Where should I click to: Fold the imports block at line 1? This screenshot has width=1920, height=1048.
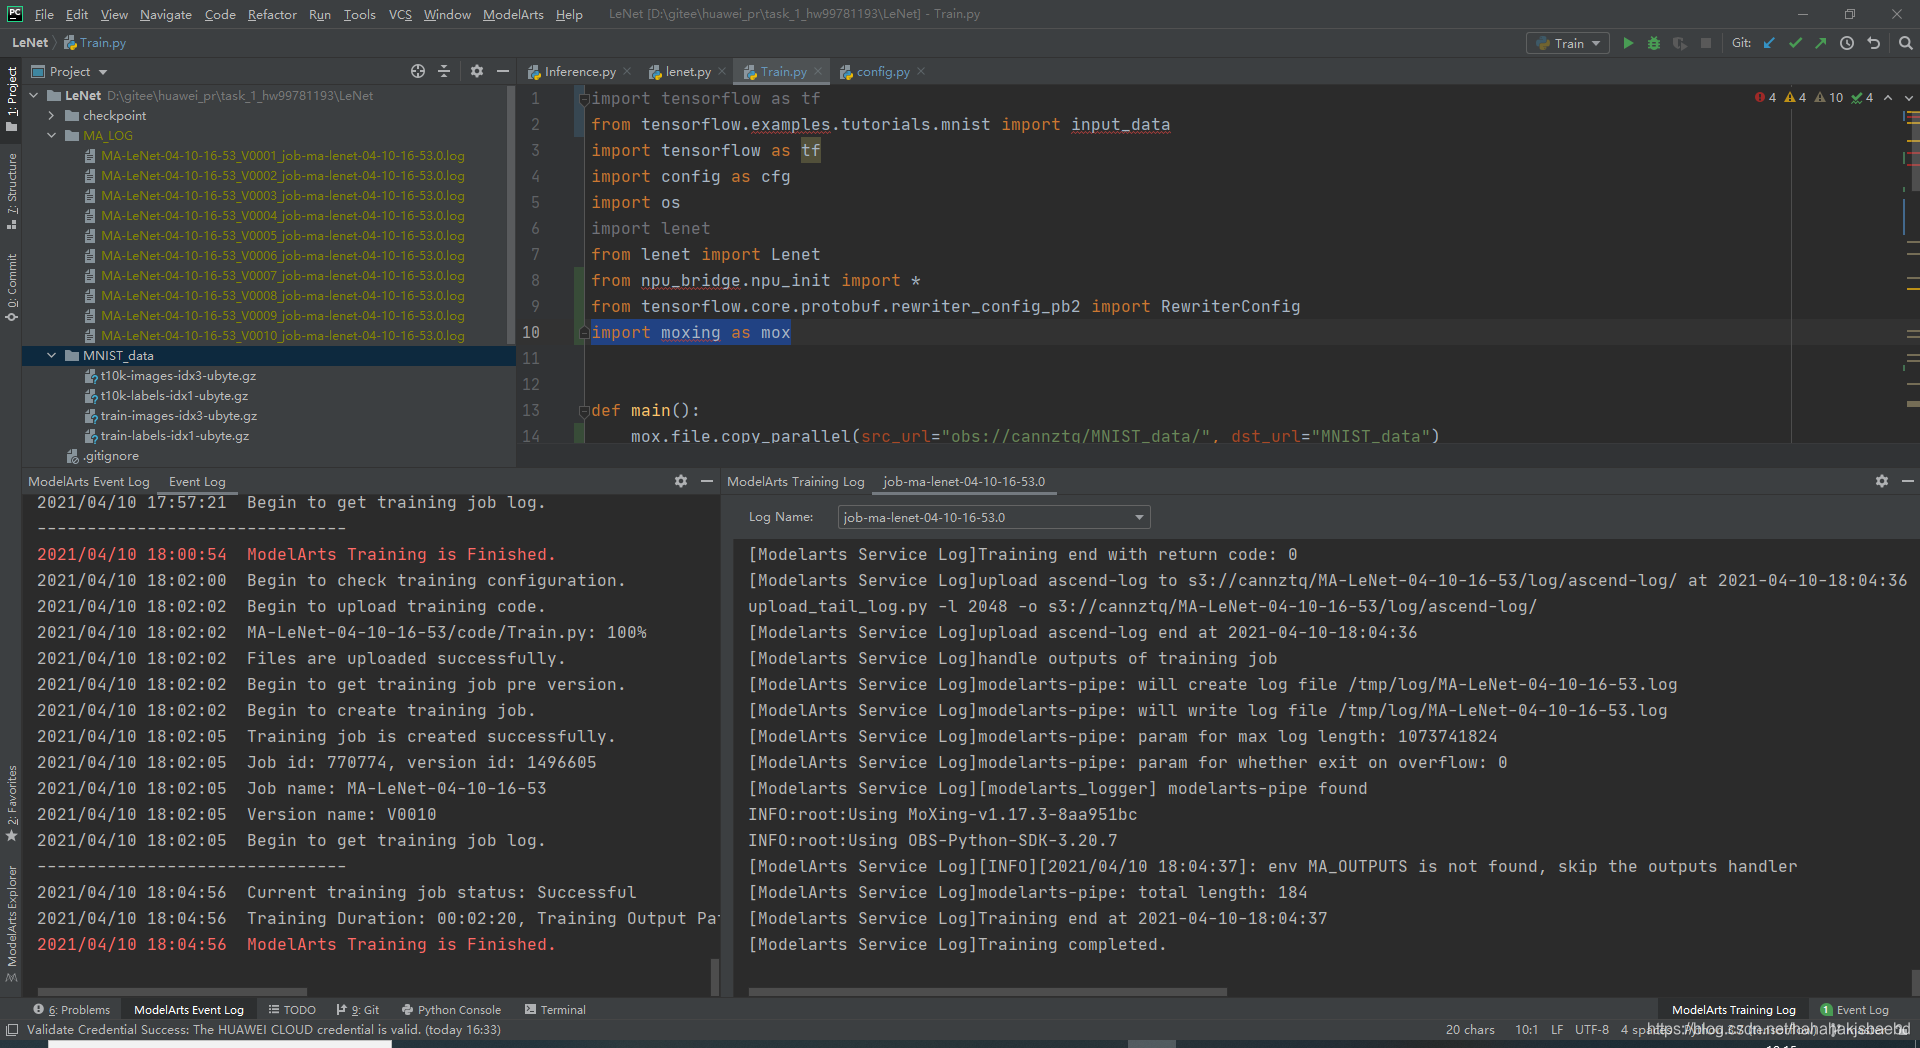583,99
